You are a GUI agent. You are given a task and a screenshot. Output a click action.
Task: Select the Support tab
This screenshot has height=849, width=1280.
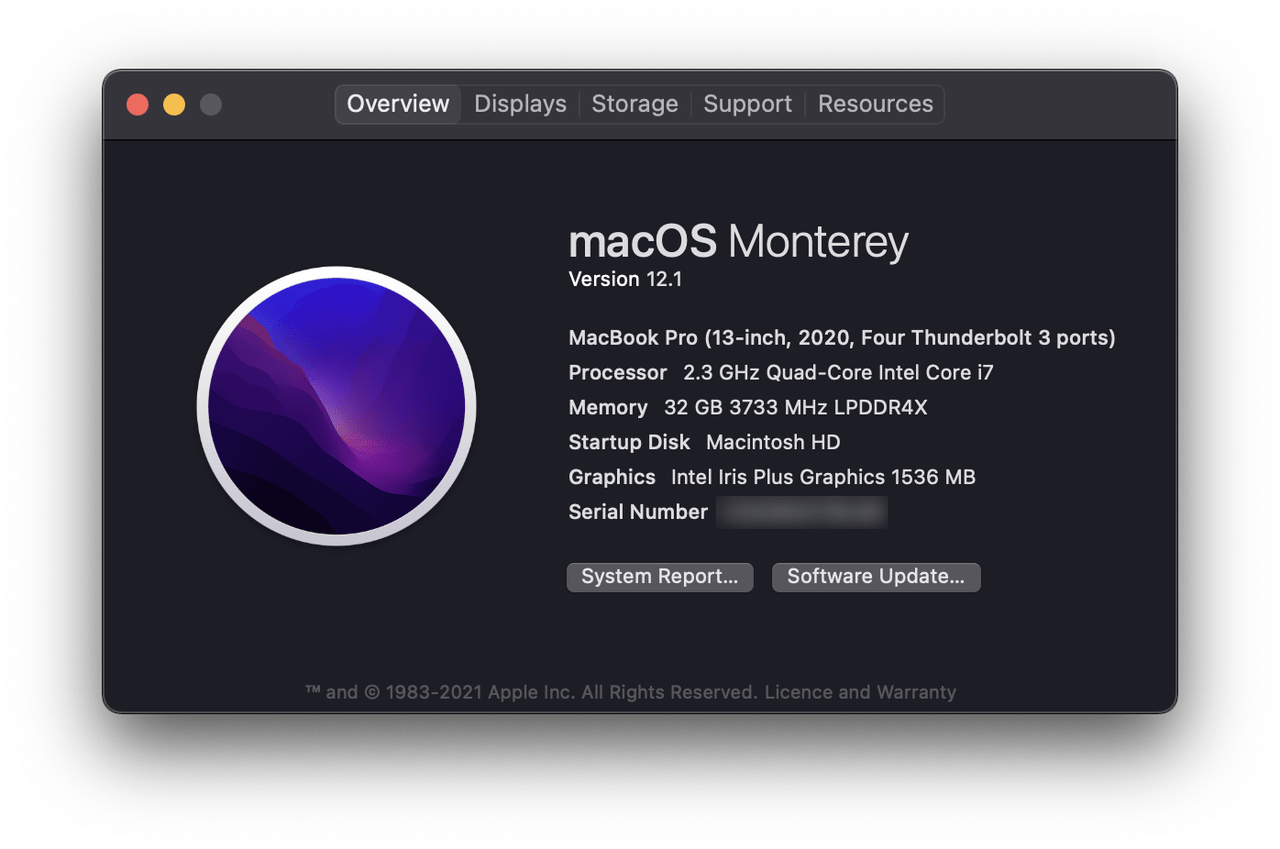click(747, 104)
